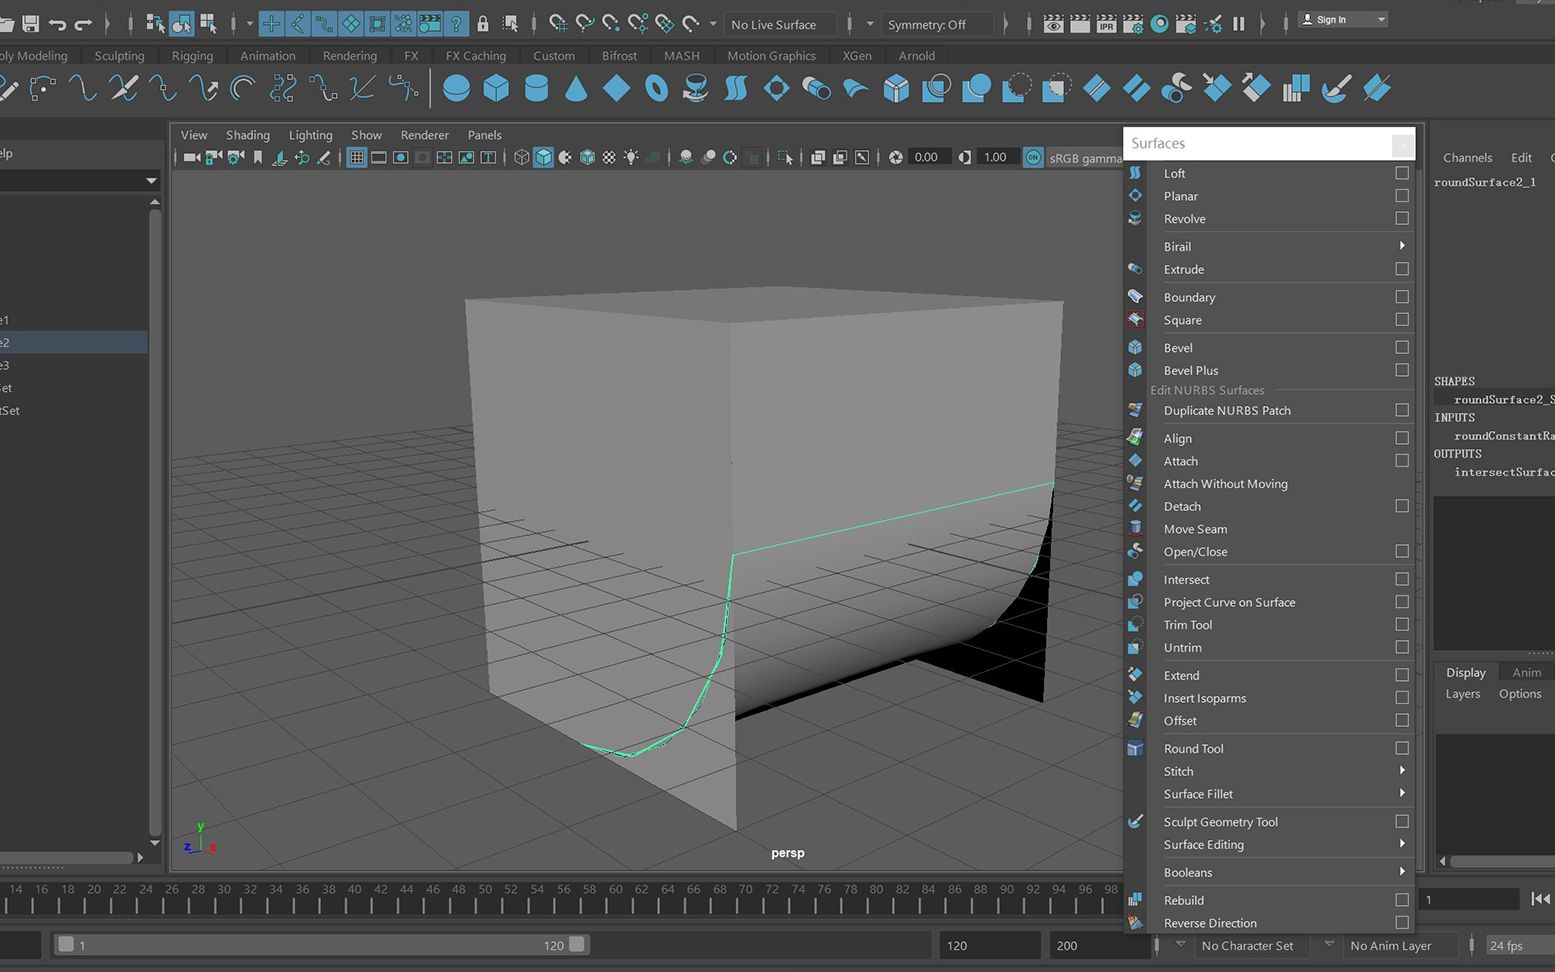The height and width of the screenshot is (972, 1555).
Task: Toggle the sRGB gamma color management button
Action: click(1033, 157)
